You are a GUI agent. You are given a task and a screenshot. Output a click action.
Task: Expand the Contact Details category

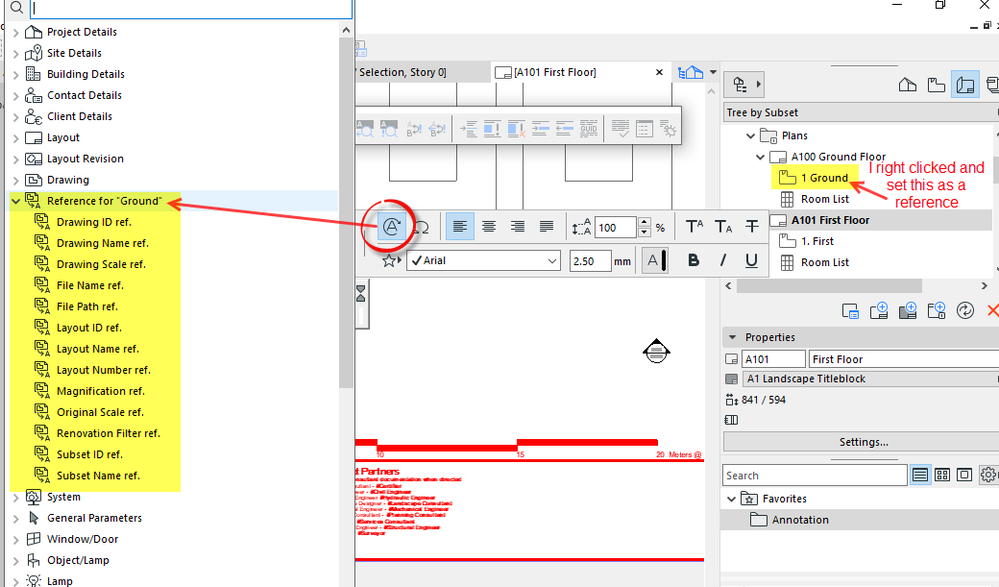(x=17, y=96)
